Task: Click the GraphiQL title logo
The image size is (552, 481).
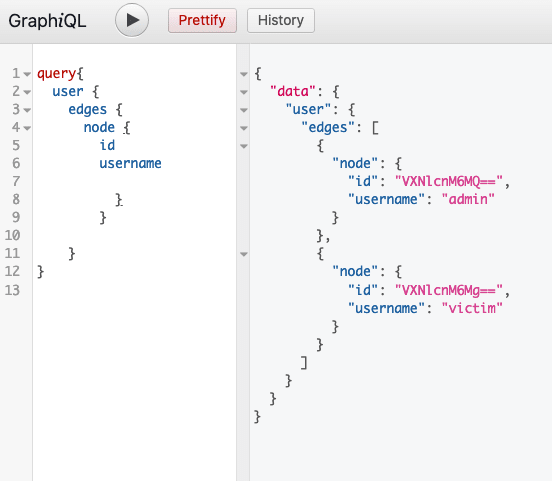Action: coord(47,21)
